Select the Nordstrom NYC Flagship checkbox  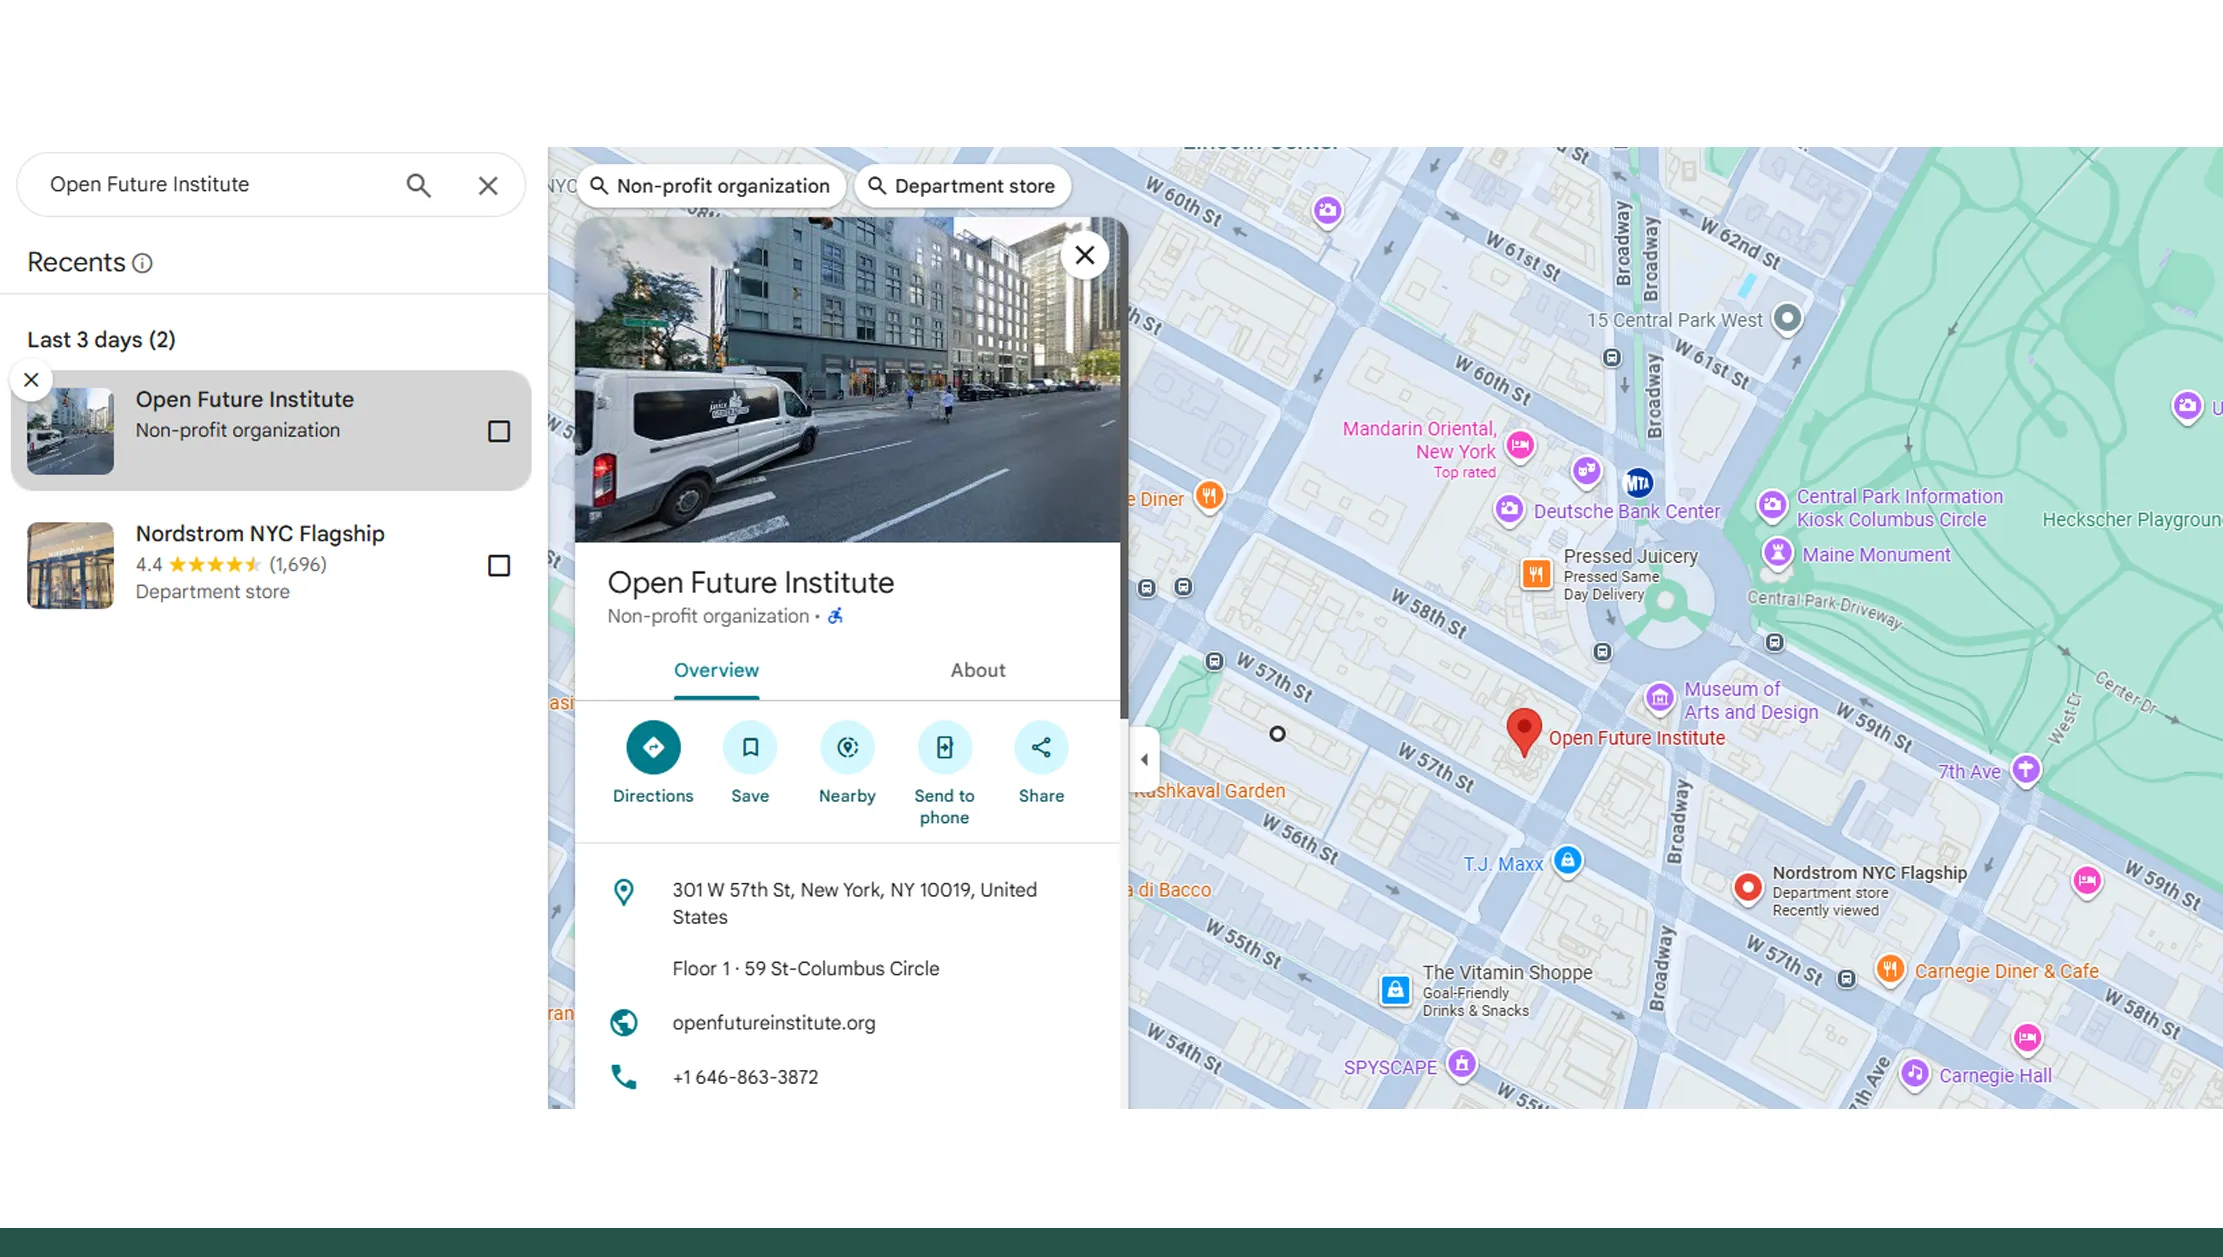498,565
